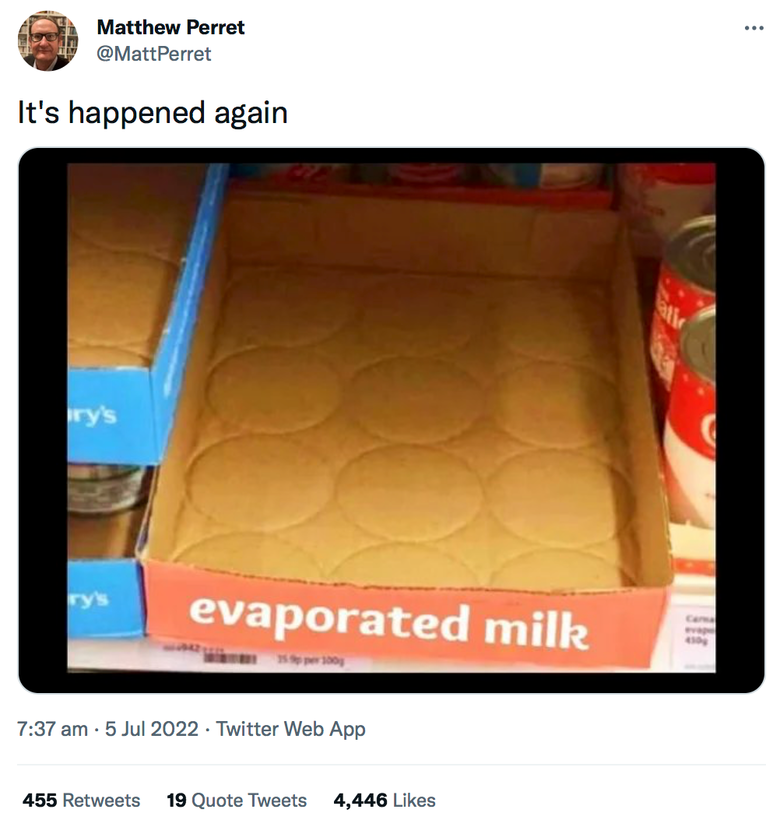
Task: View the 19 Quote Tweets list
Action: 237,800
